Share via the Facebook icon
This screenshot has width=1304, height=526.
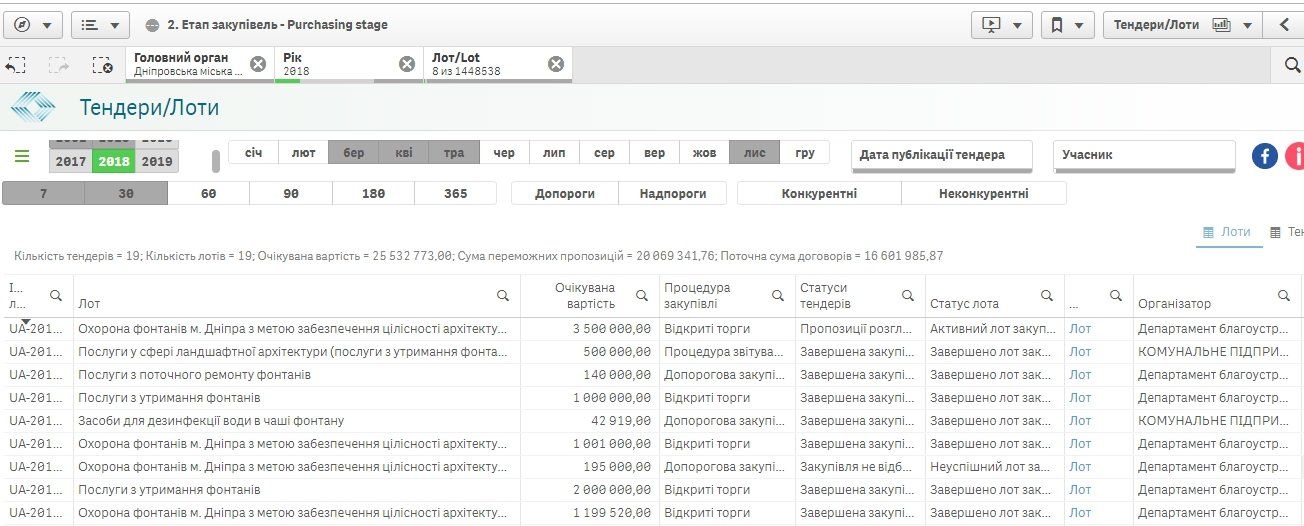(1265, 156)
